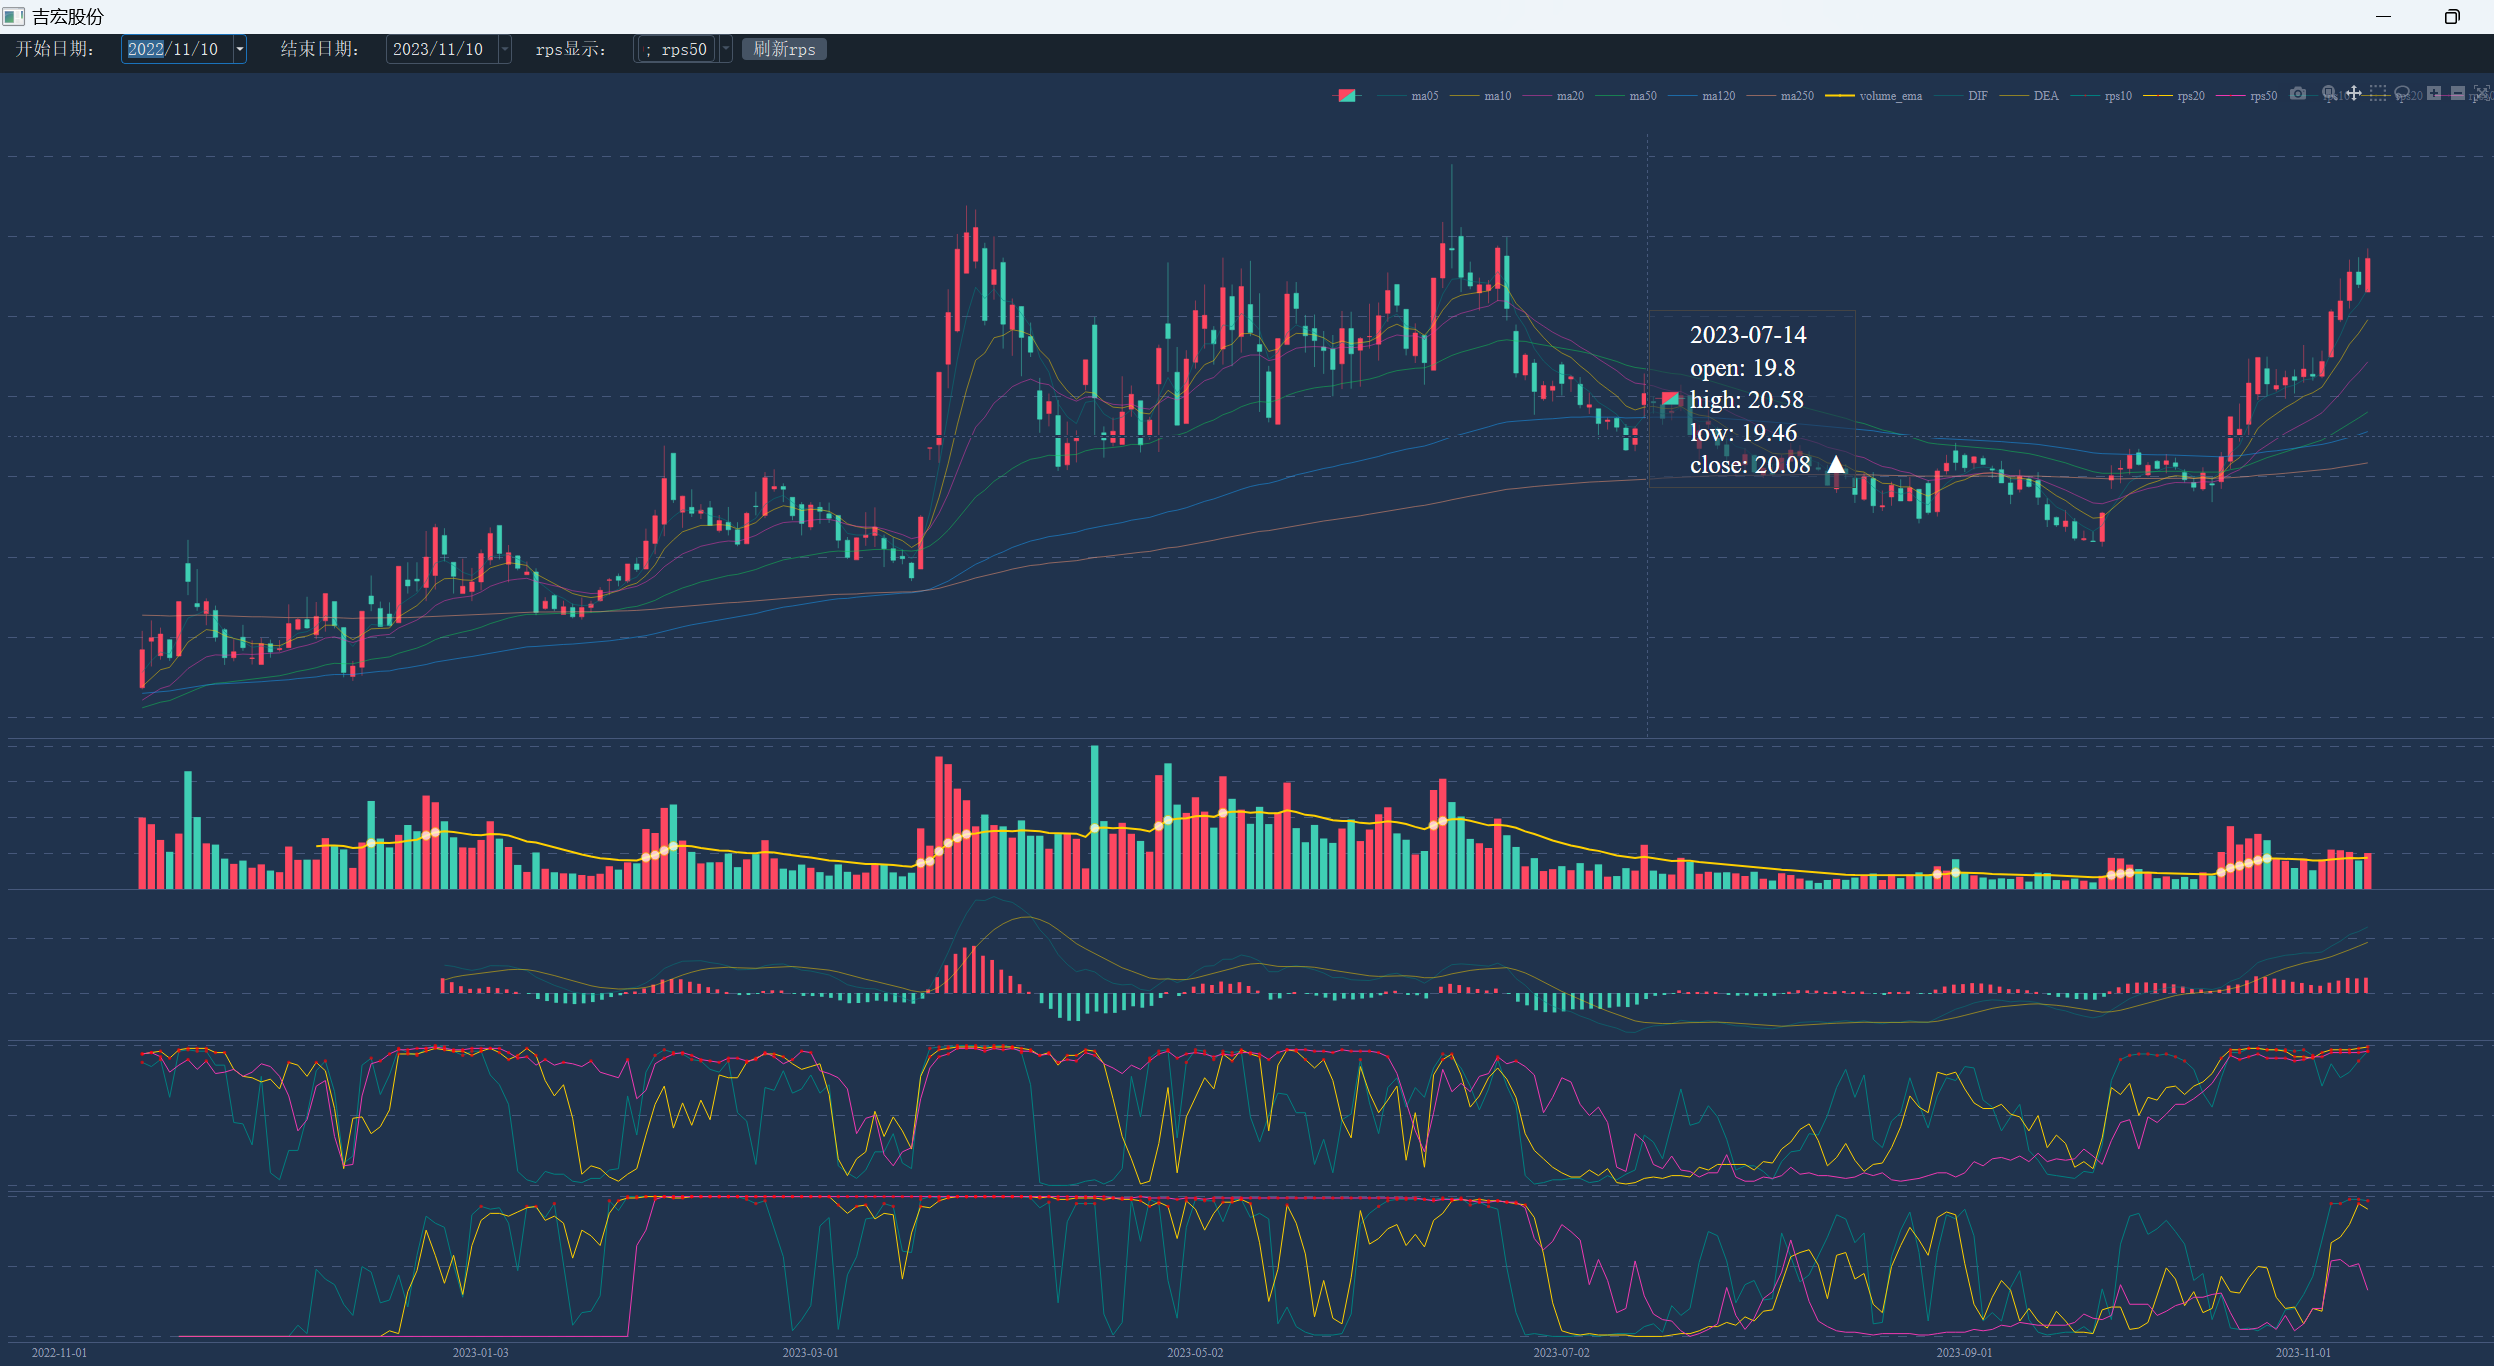Click the 2023-07-02 x-axis date label

tap(1561, 1353)
